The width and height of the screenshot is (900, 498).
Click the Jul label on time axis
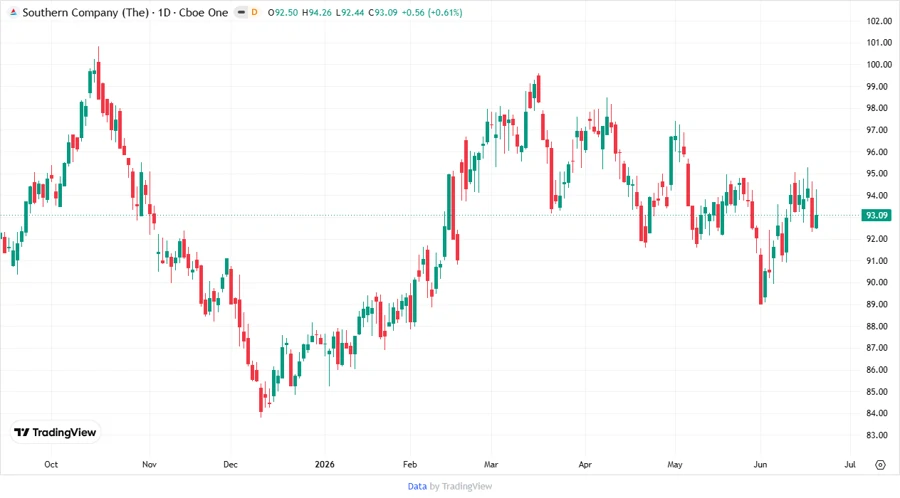(850, 464)
